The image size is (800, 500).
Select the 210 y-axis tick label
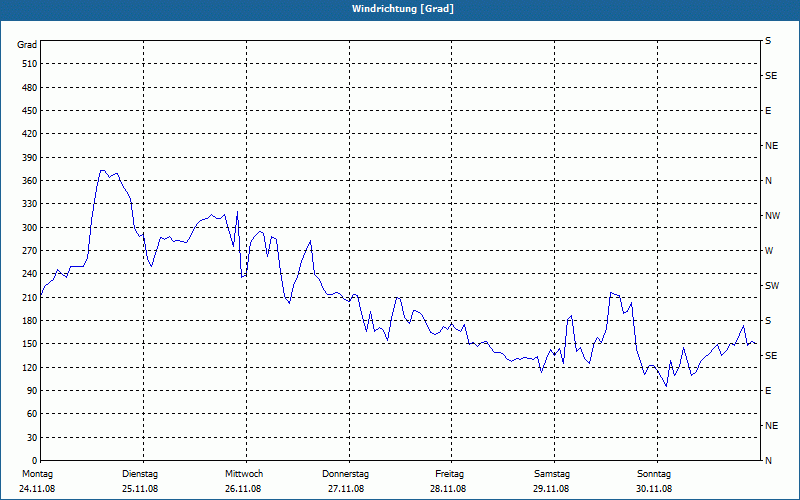30,297
